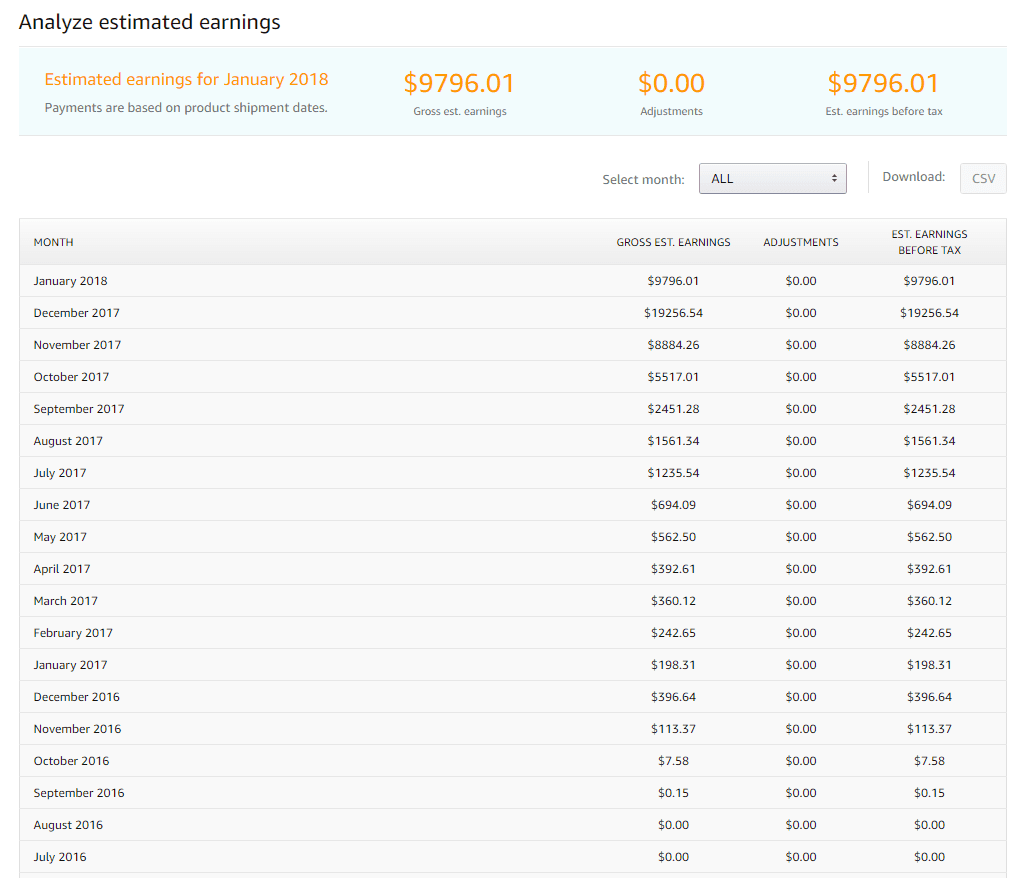Click gross earnings $360.12 for March 2017

673,601
